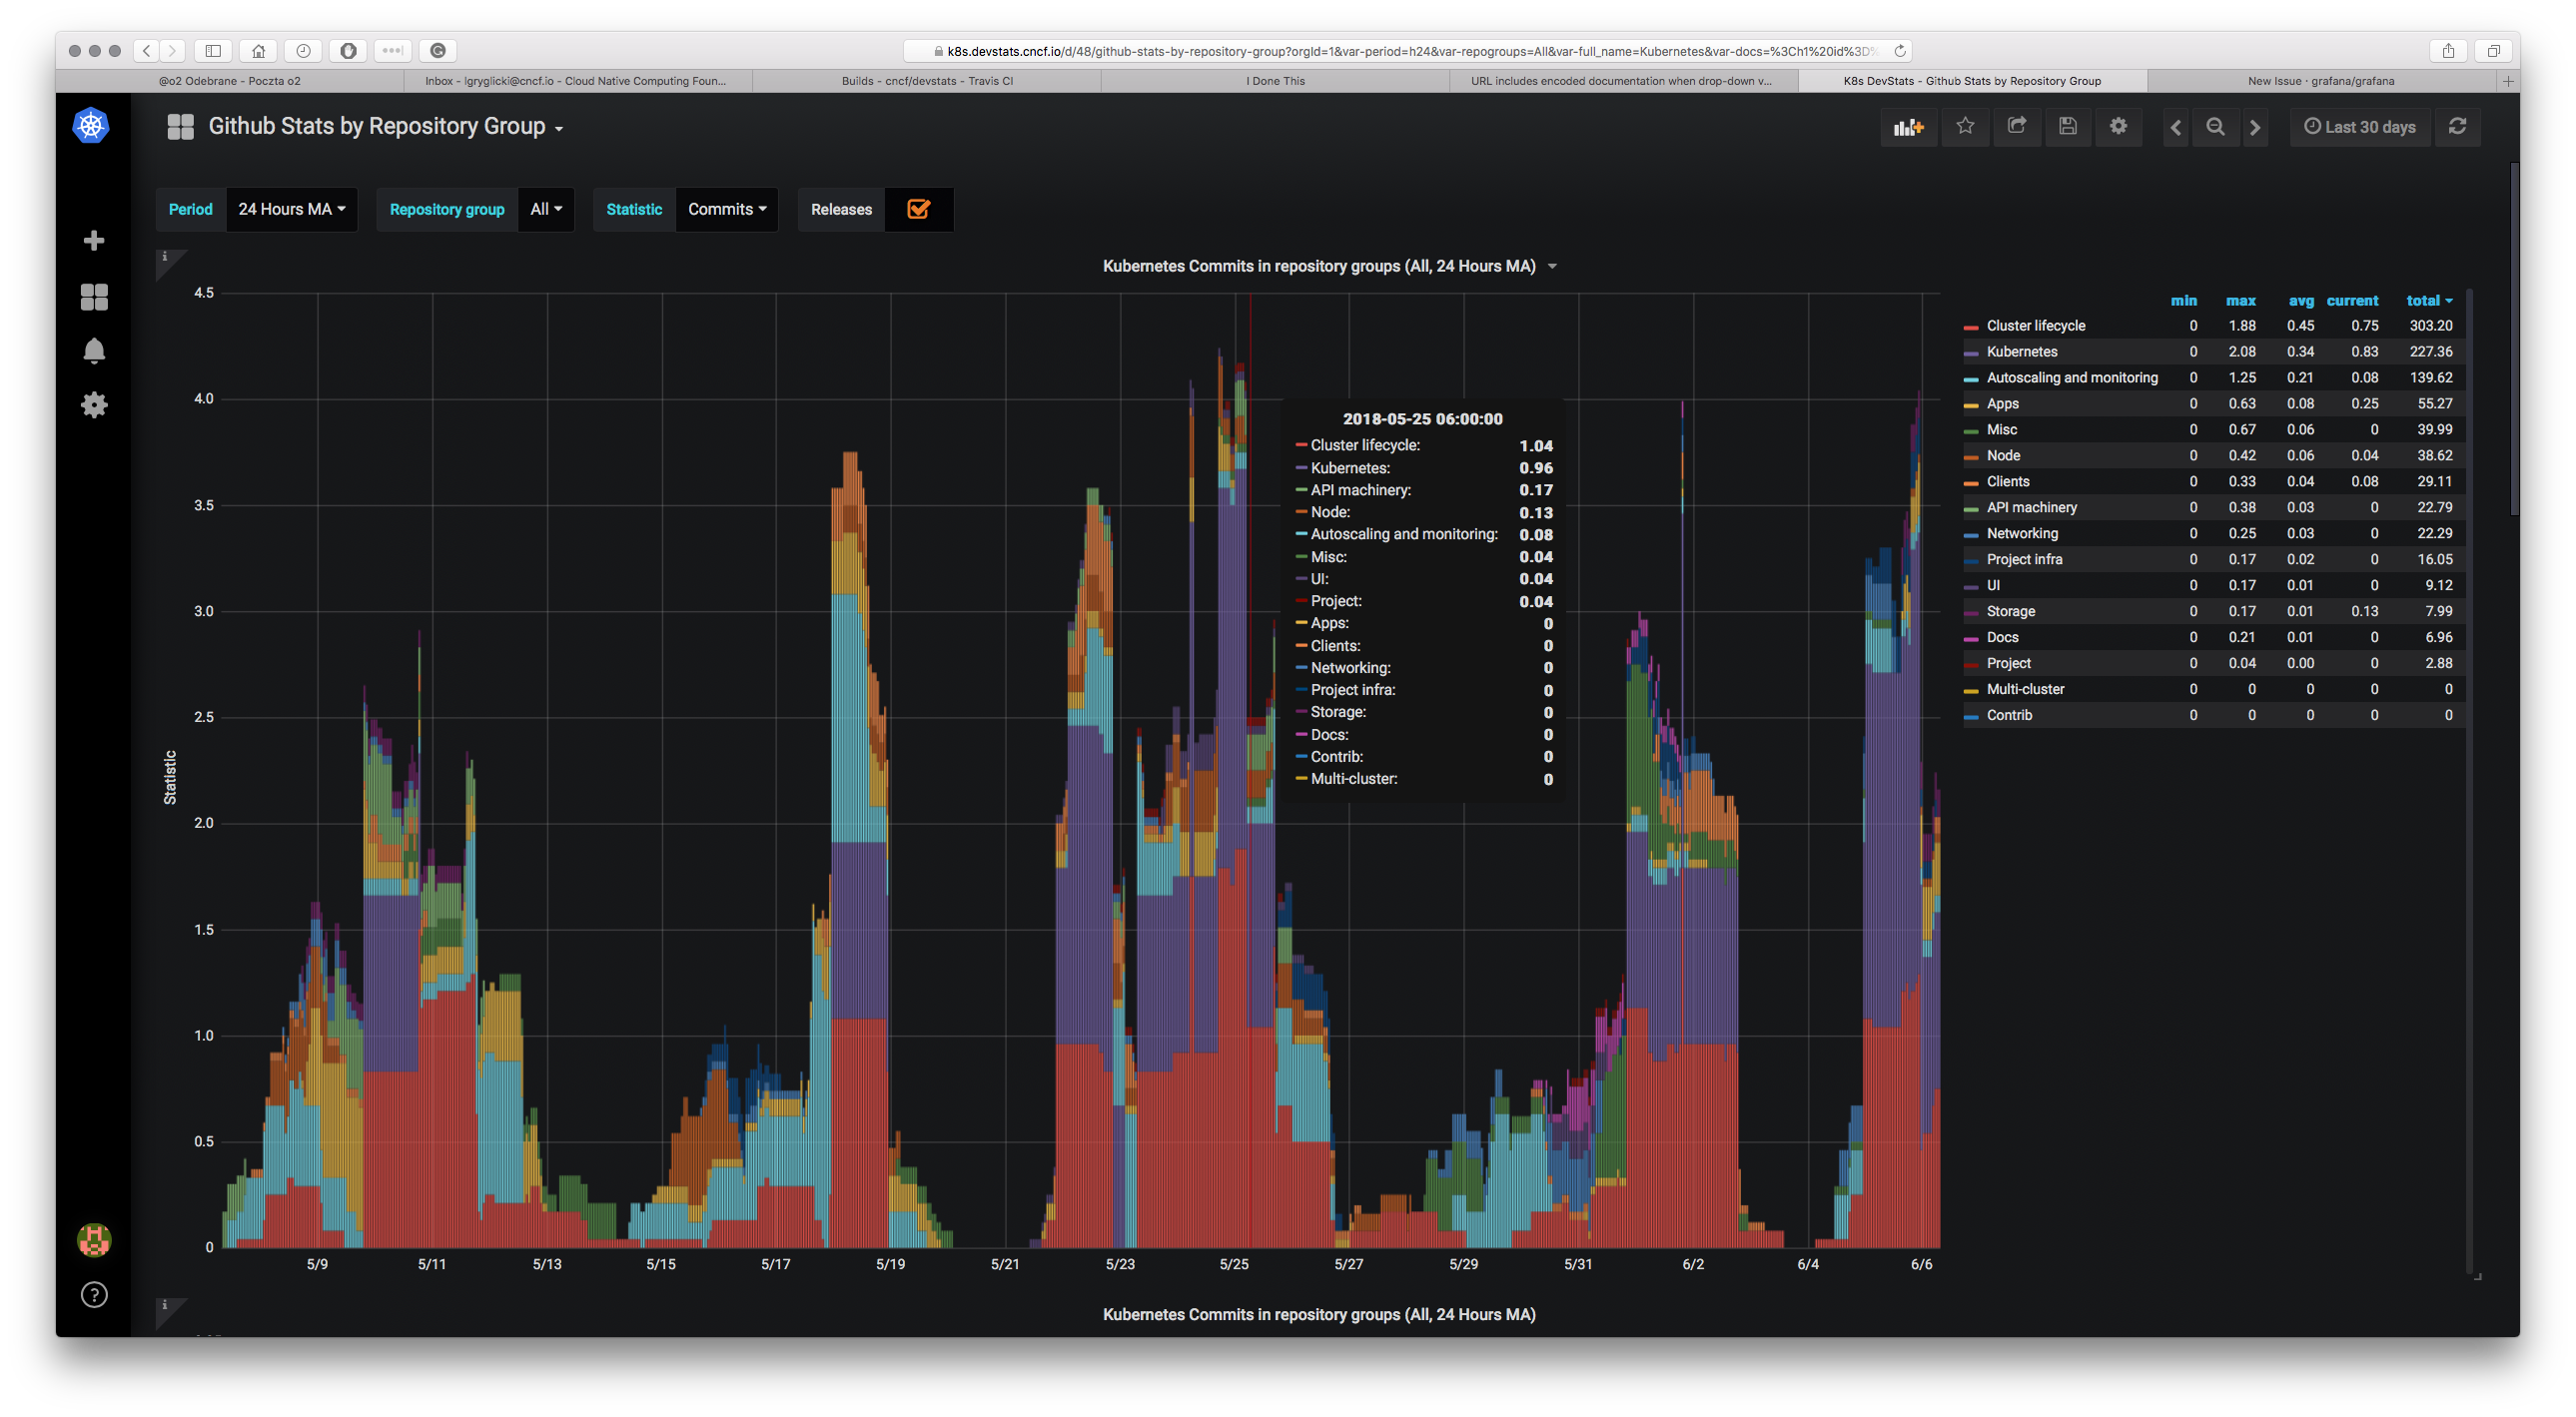Click Safari home button
Viewport: 2576px width, 1417px height.
point(259,50)
